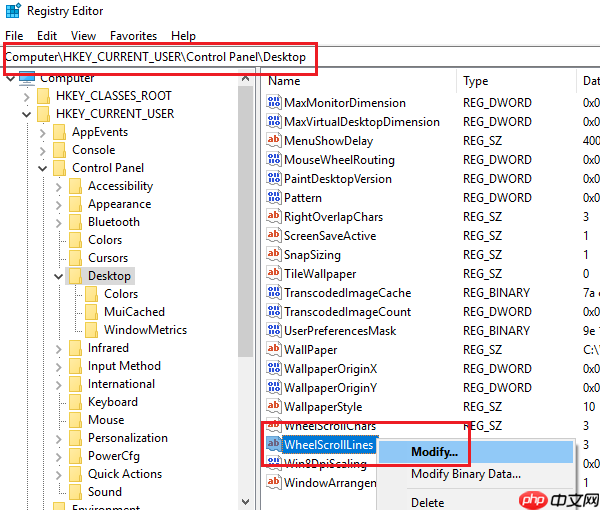Click the WallpaperStyle string icon

(x=274, y=406)
